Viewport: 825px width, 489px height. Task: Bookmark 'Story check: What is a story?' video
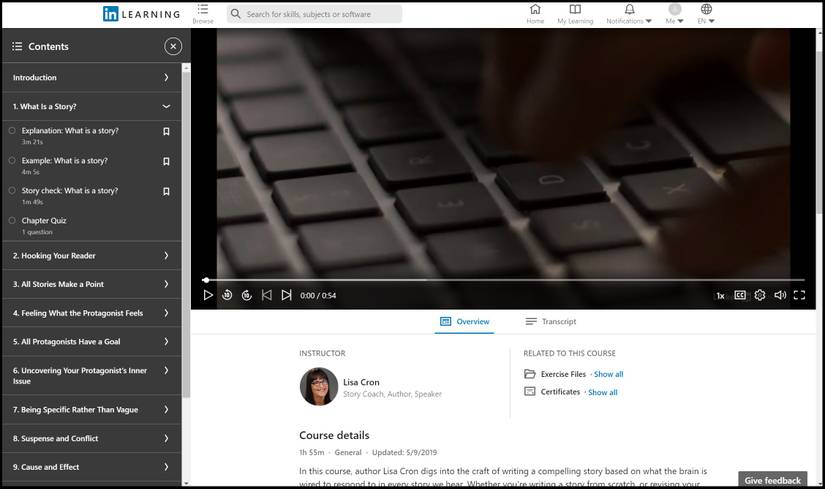(166, 191)
